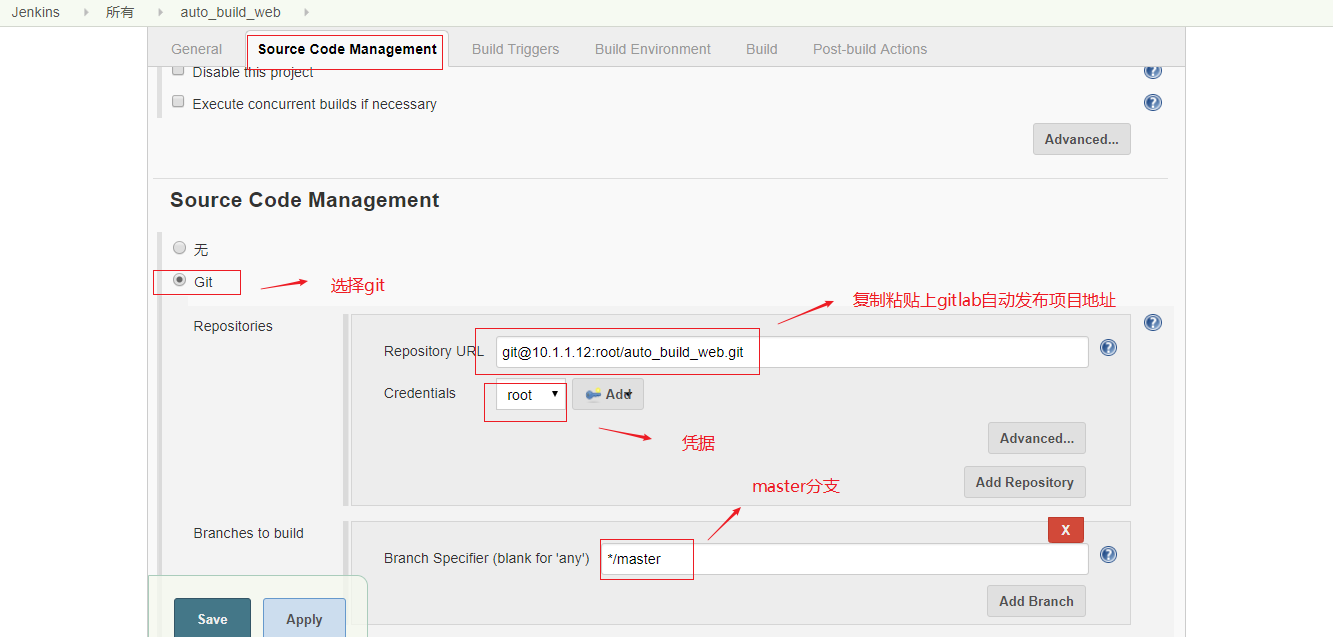Image resolution: width=1333 pixels, height=637 pixels.
Task: Open the Build tab
Action: (761, 49)
